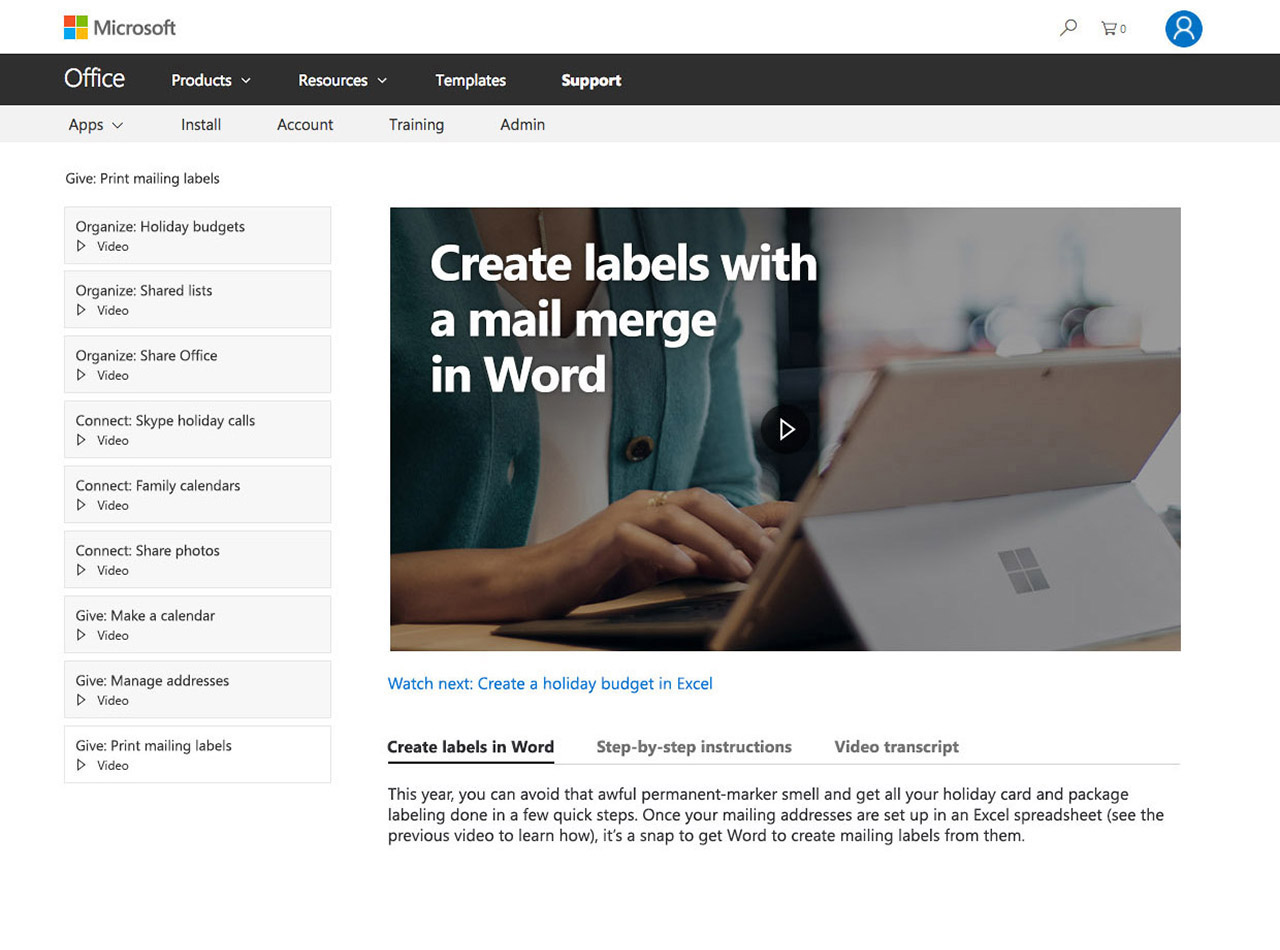Expand the Apps dropdown
Viewport: 1280px width, 950px height.
(94, 124)
